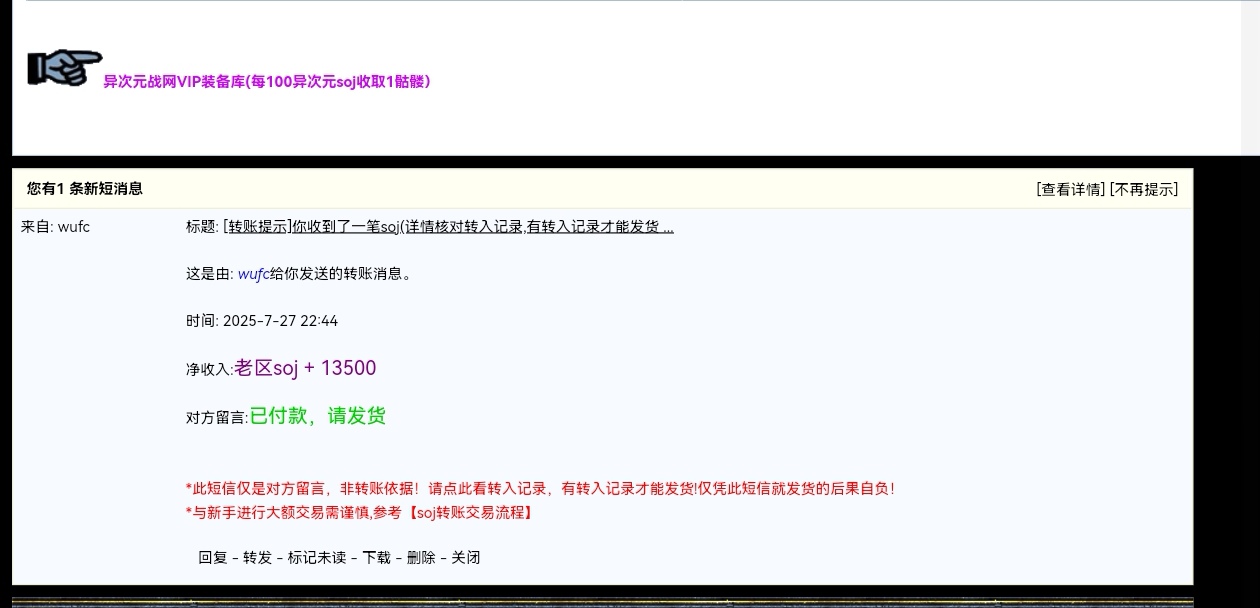
Task: Click 查看详情 to view message details
Action: [x=1070, y=189]
